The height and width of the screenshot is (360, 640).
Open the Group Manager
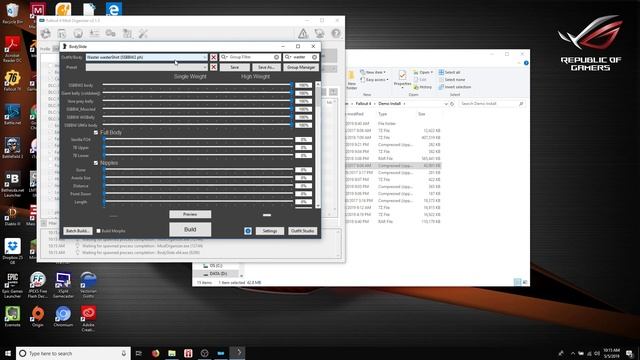pos(301,67)
